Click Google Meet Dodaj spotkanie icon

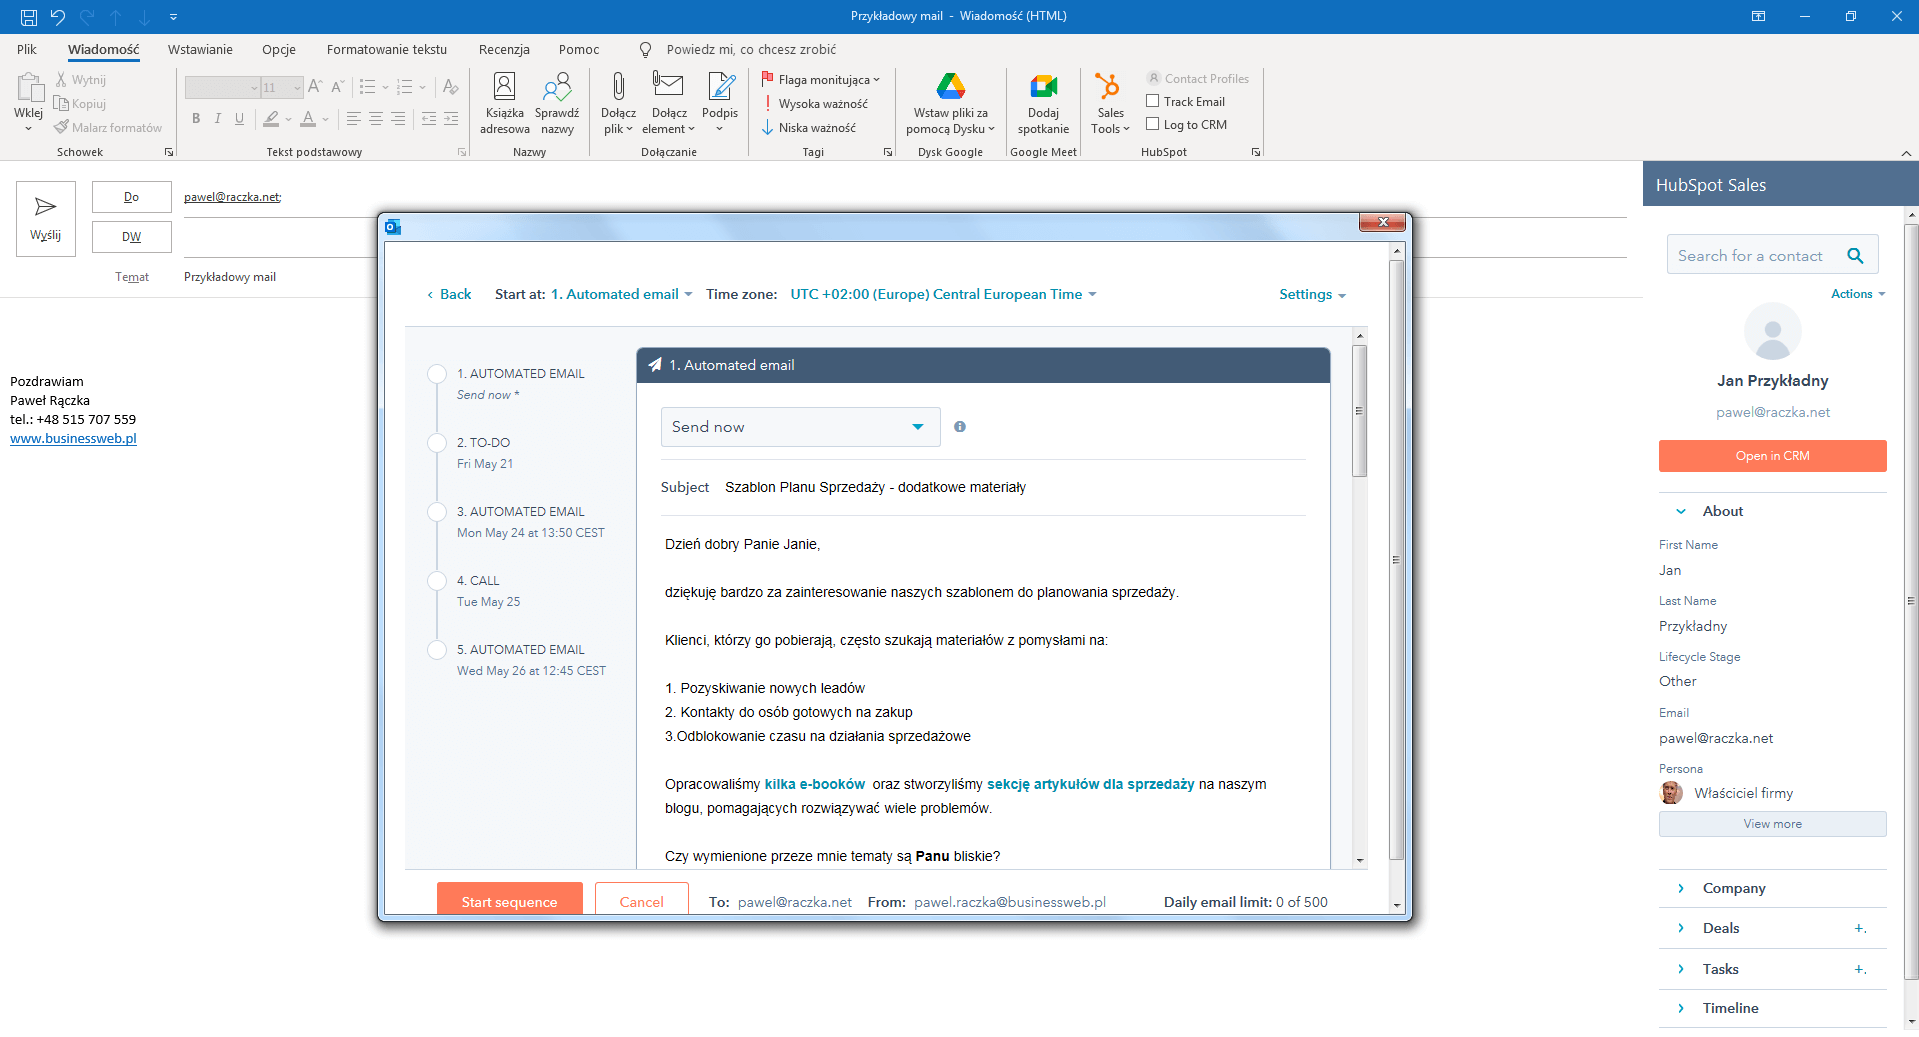tap(1043, 87)
